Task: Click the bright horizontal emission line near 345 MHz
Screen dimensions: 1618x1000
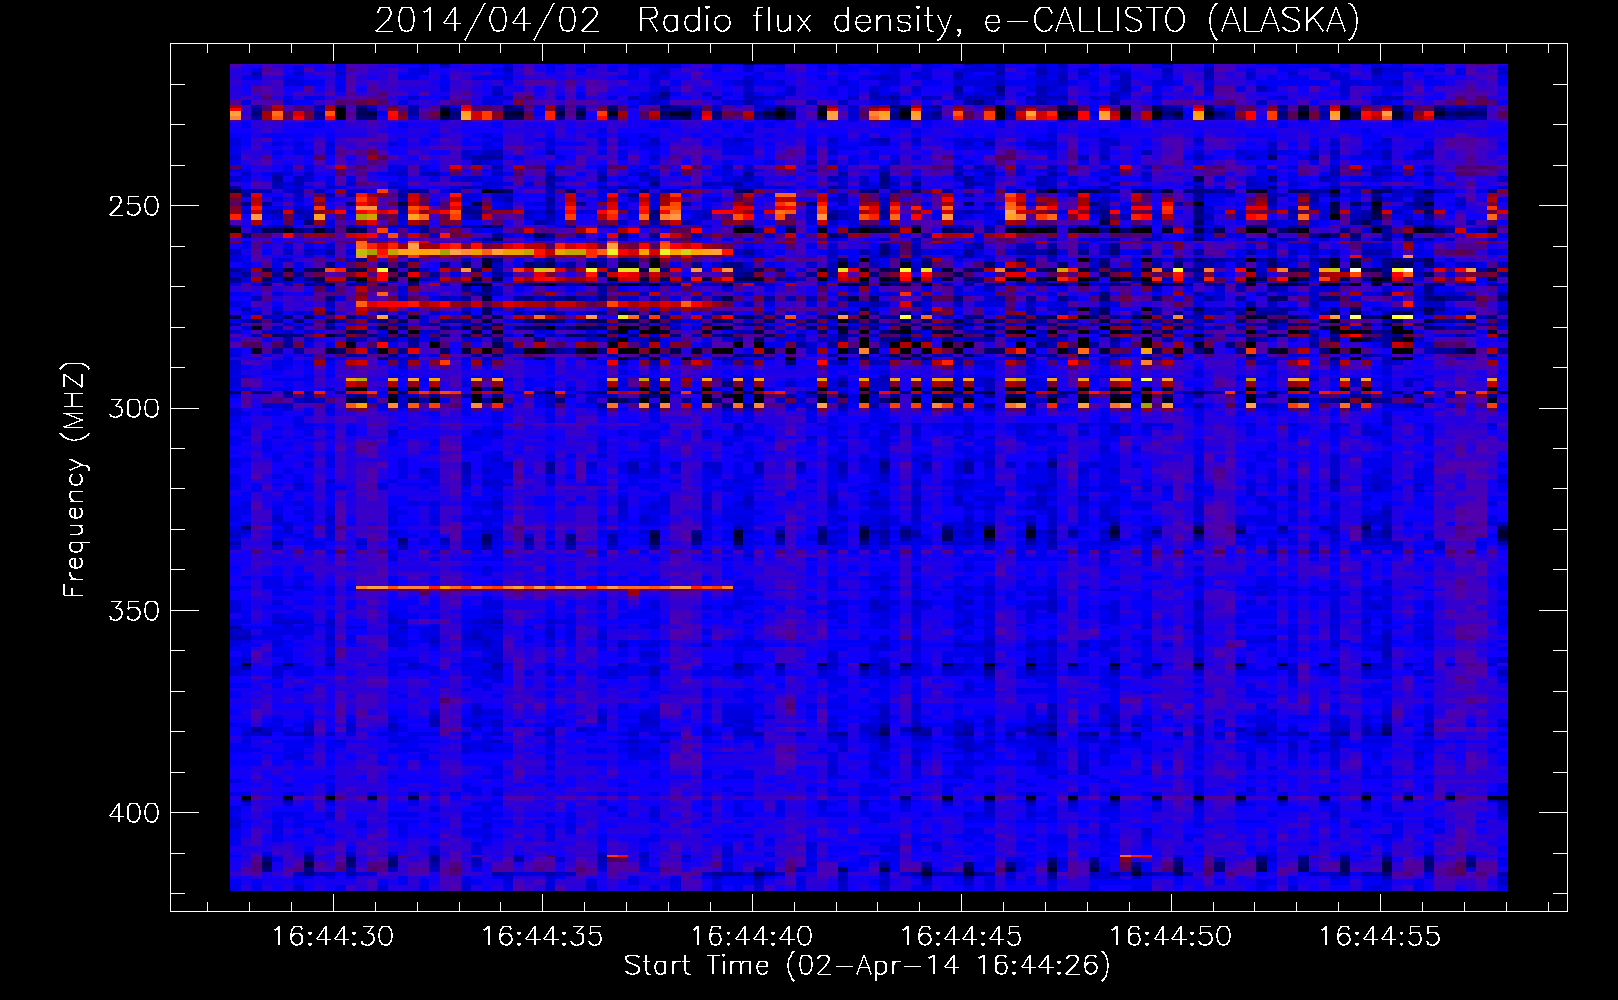Action: (x=544, y=588)
